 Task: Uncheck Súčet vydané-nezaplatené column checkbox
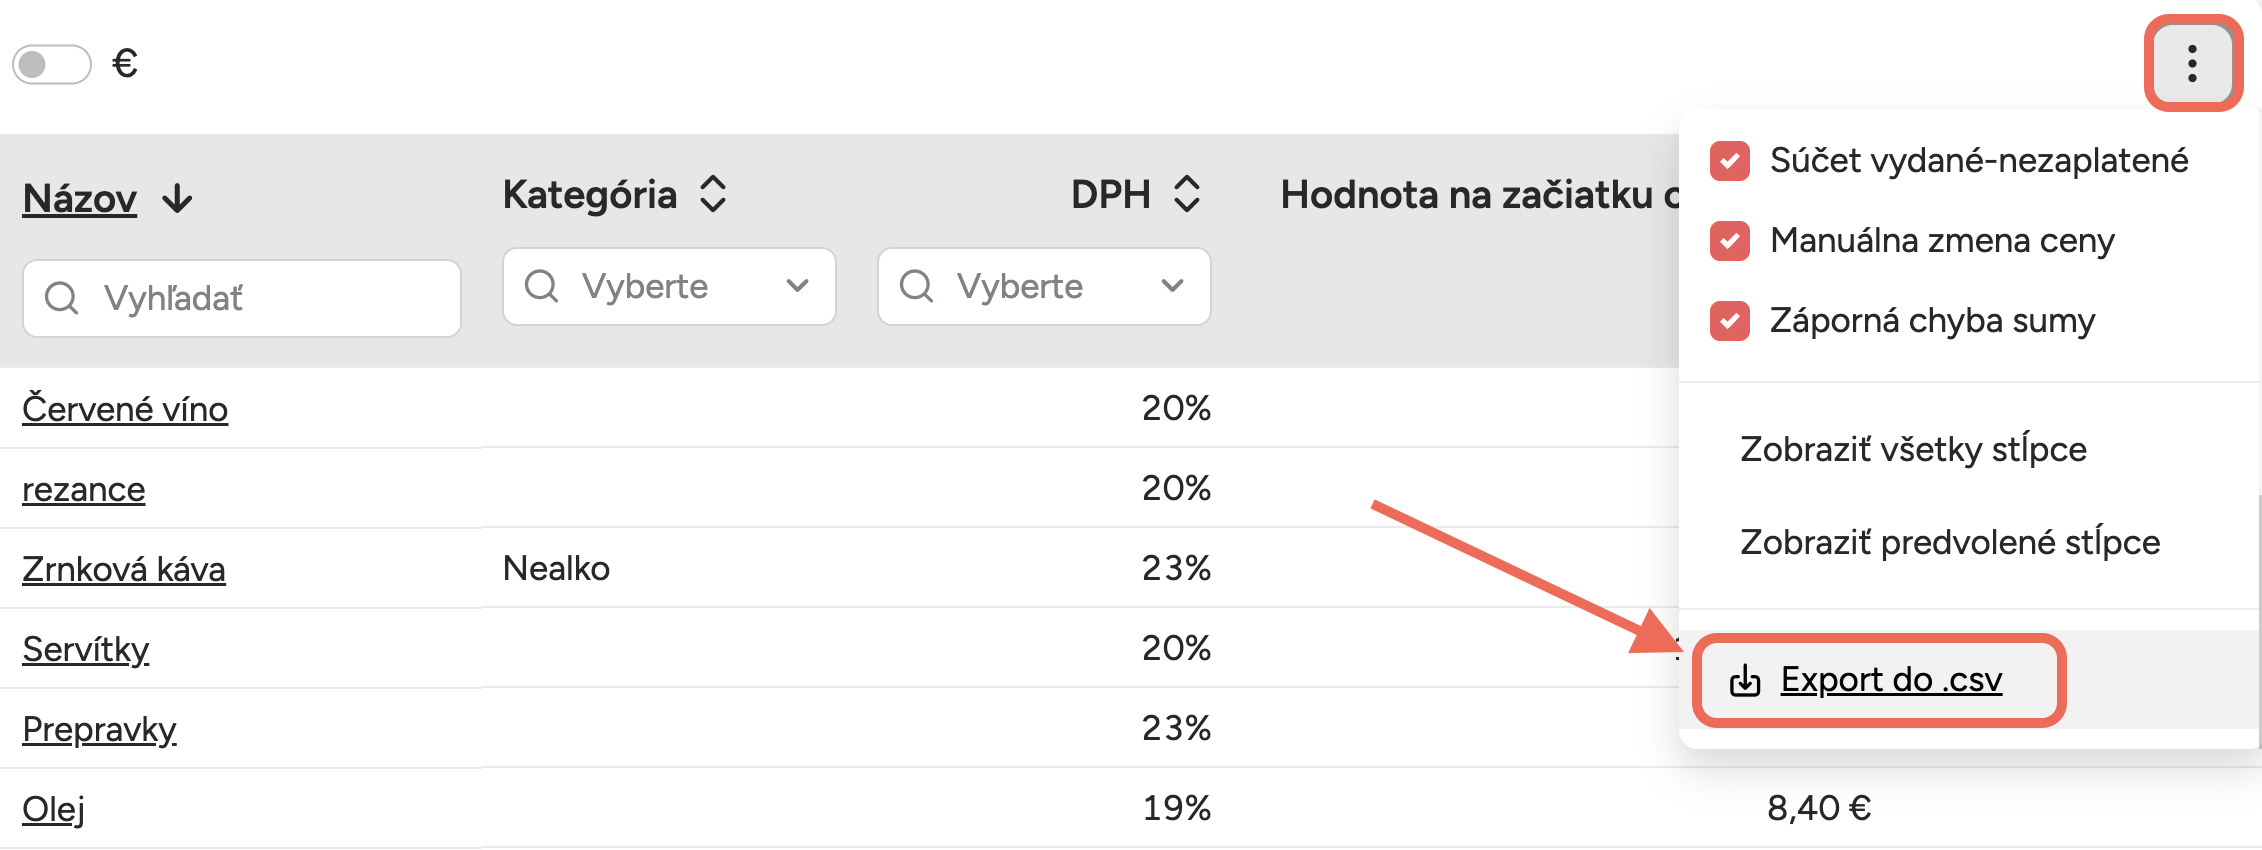[x=1730, y=161]
